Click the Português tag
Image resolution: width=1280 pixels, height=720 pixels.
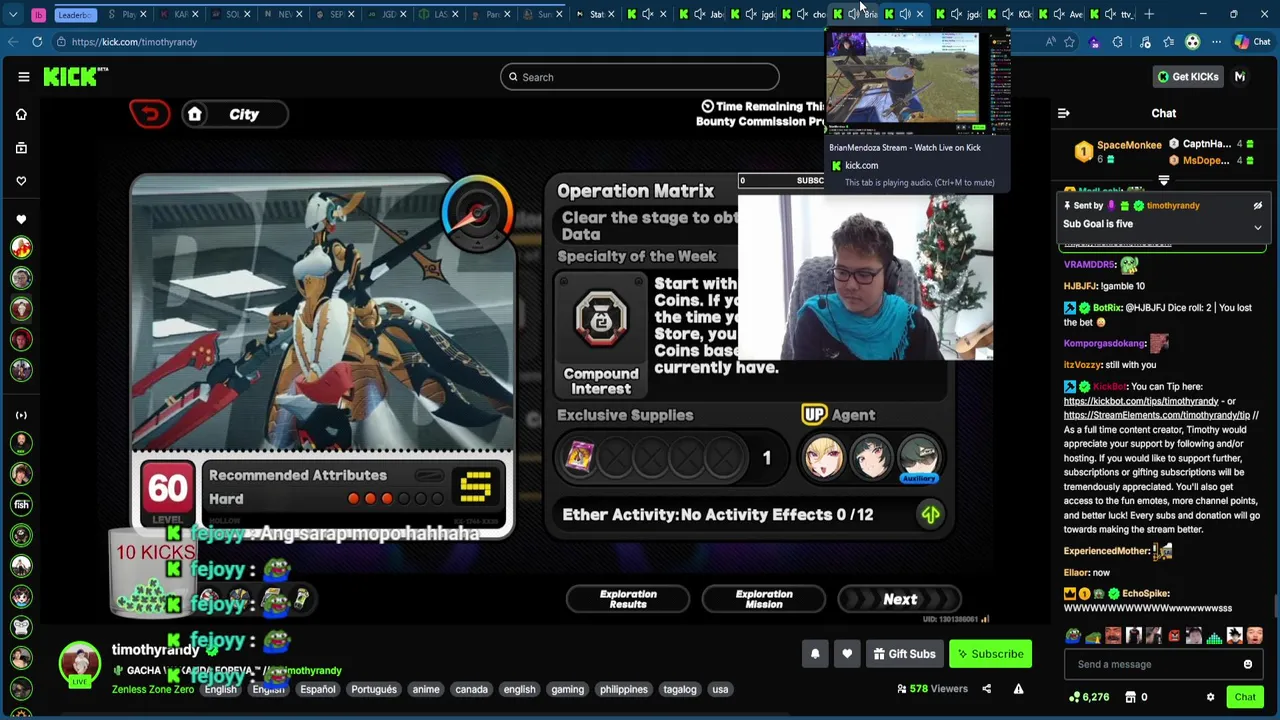point(374,689)
